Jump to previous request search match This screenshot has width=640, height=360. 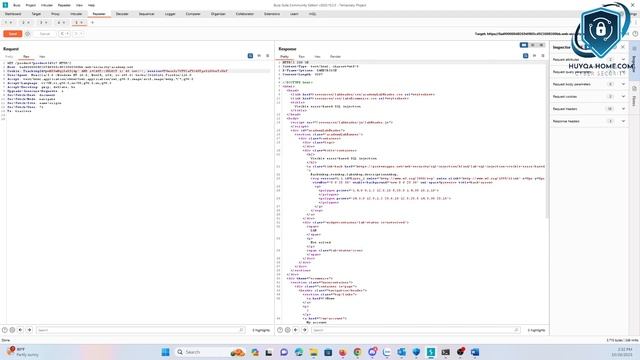(x=21, y=330)
